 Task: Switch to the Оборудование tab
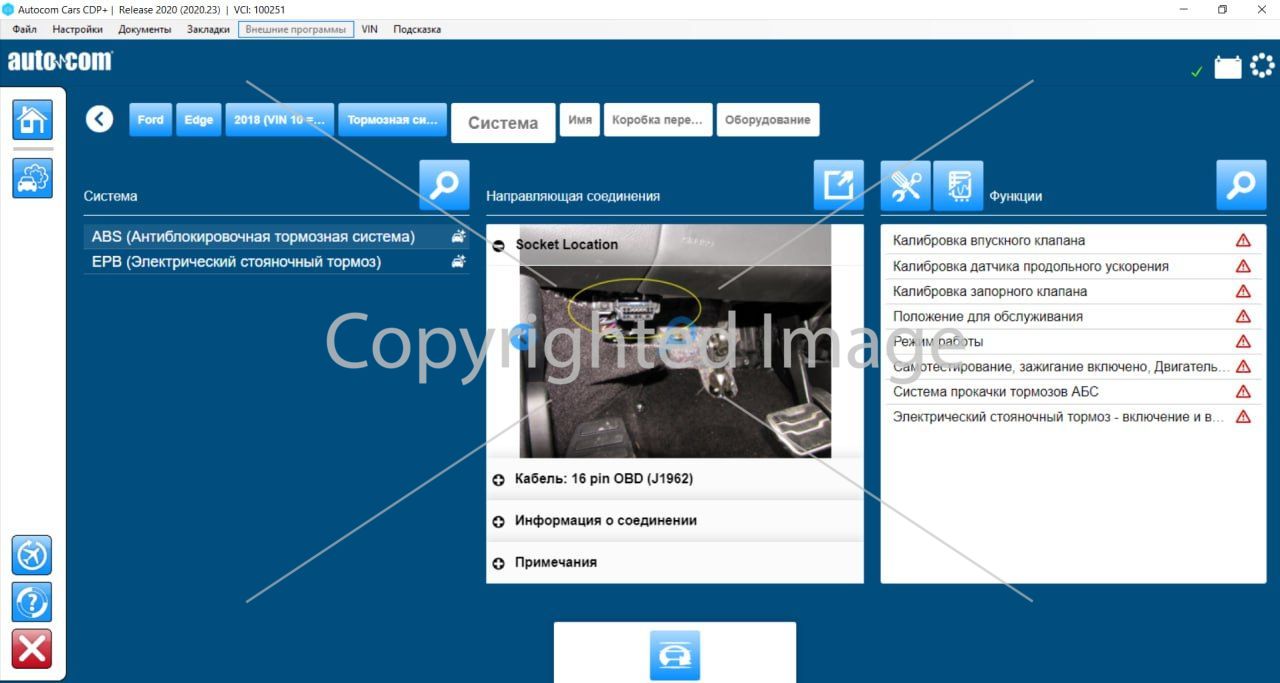point(768,120)
